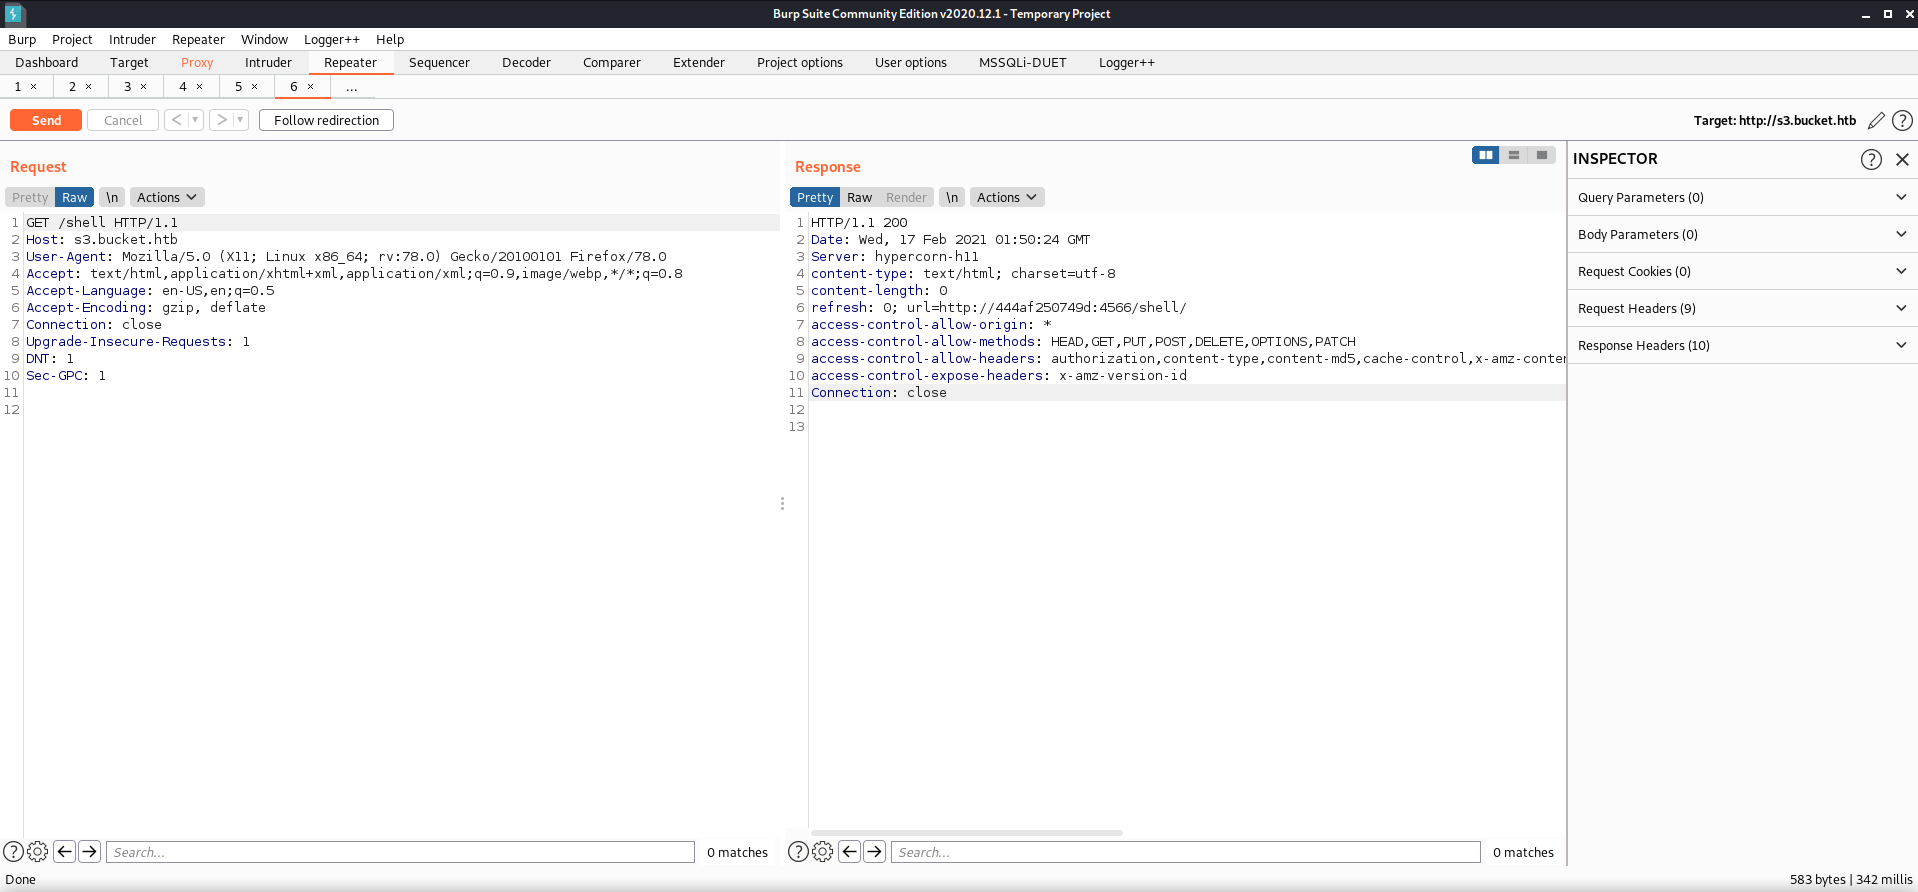
Task: Open the Window menu
Action: click(264, 40)
